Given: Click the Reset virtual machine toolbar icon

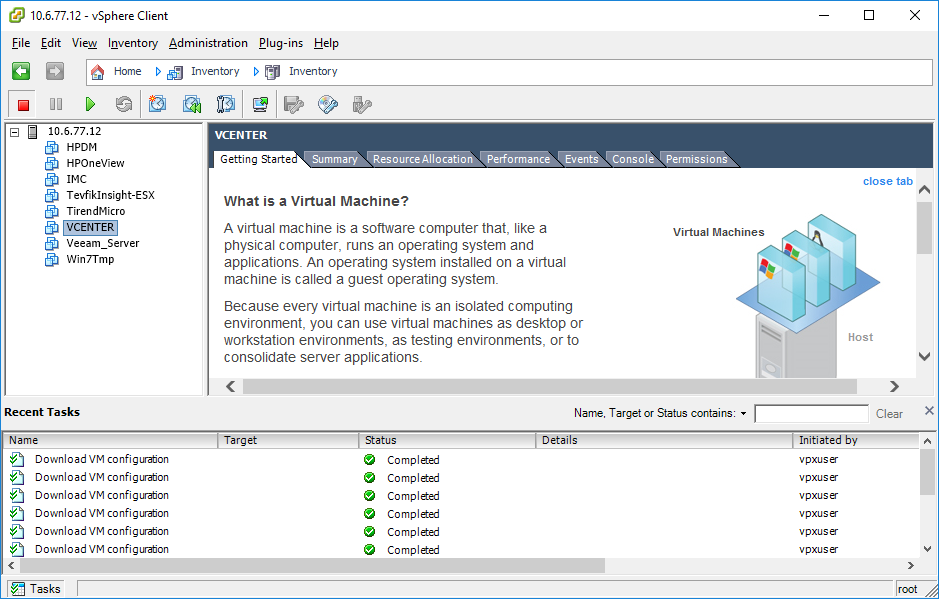Looking at the screenshot, I should [124, 105].
